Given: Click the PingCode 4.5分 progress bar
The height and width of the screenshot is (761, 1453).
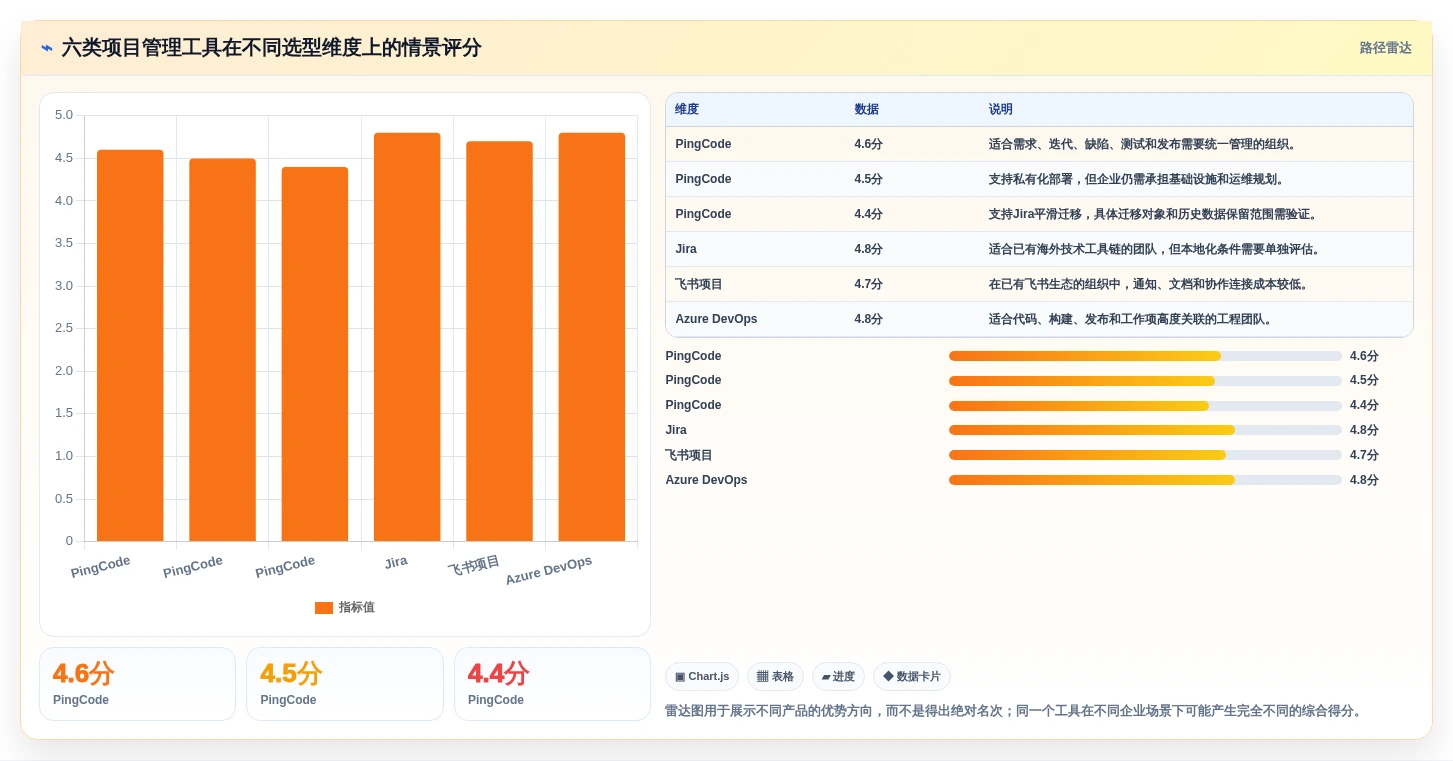Looking at the screenshot, I should coord(1145,381).
